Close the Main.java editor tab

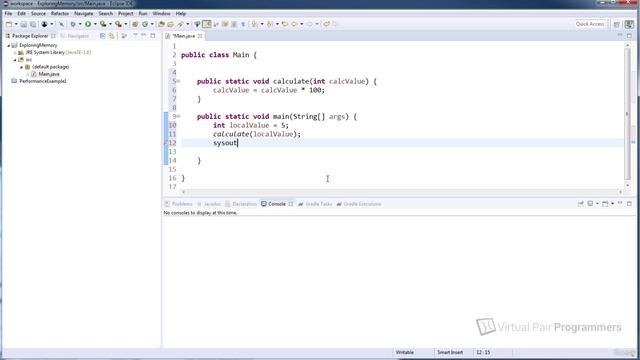[200, 36]
